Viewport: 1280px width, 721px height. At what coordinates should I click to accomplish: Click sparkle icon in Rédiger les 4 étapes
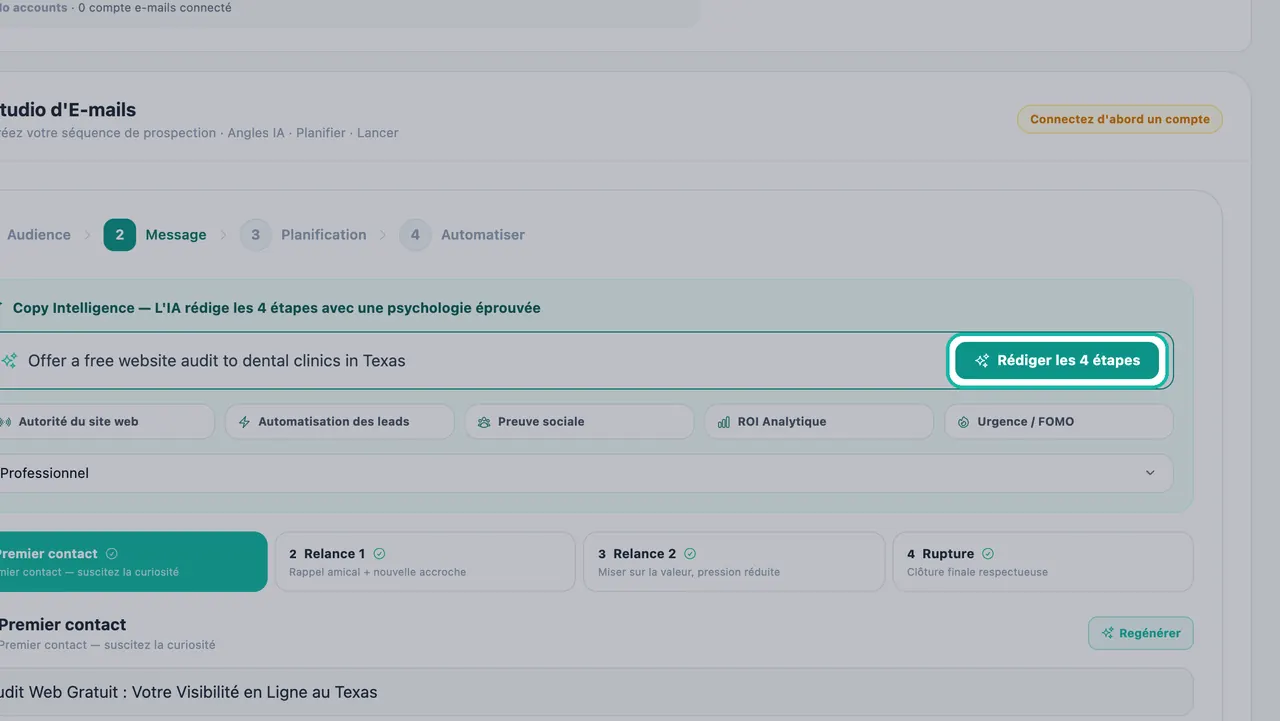[982, 361]
